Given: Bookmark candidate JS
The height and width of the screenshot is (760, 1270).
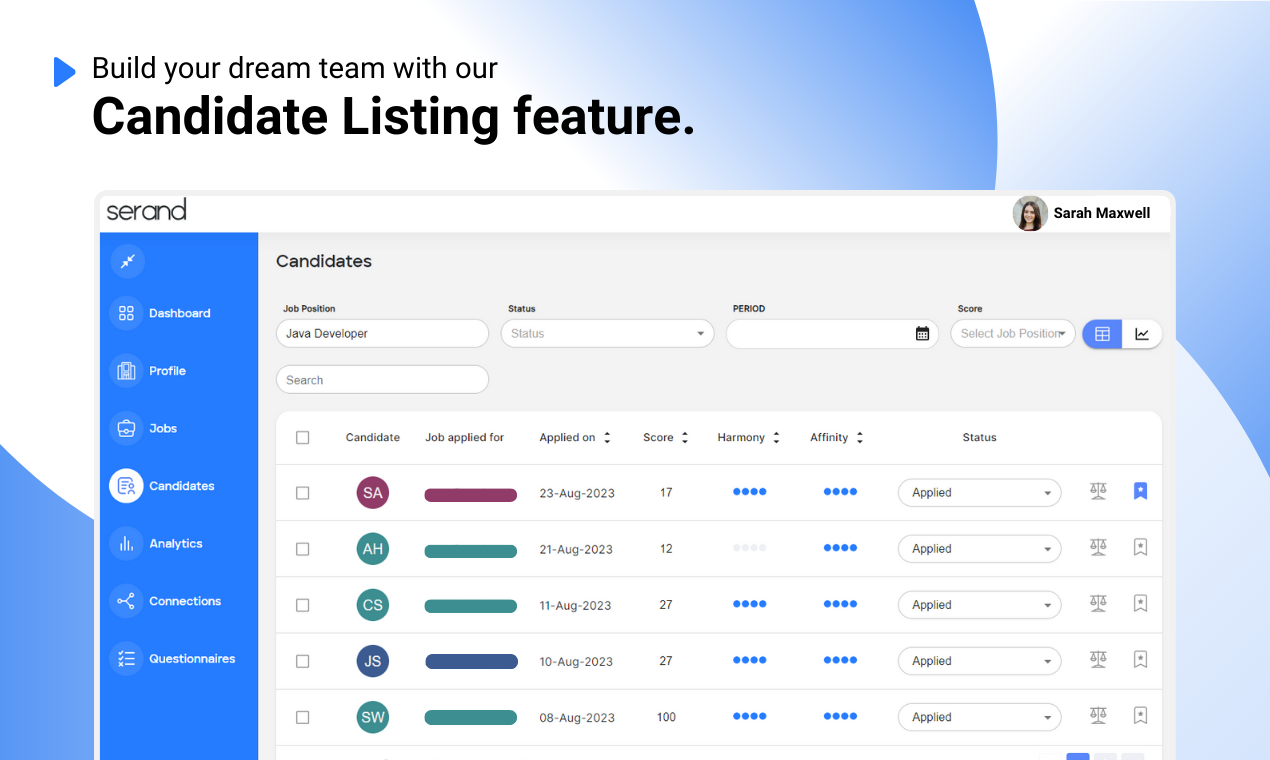Looking at the screenshot, I should click(x=1140, y=659).
